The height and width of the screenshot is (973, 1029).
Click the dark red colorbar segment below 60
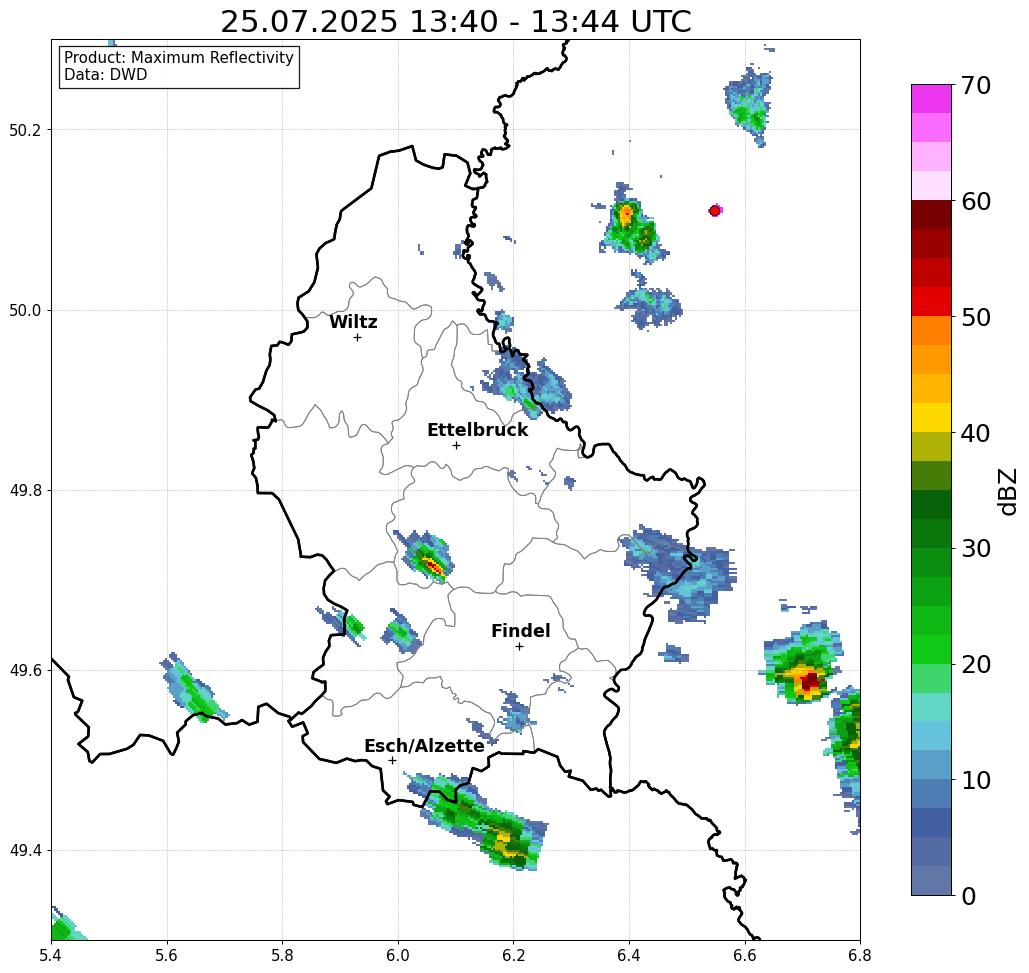click(931, 215)
